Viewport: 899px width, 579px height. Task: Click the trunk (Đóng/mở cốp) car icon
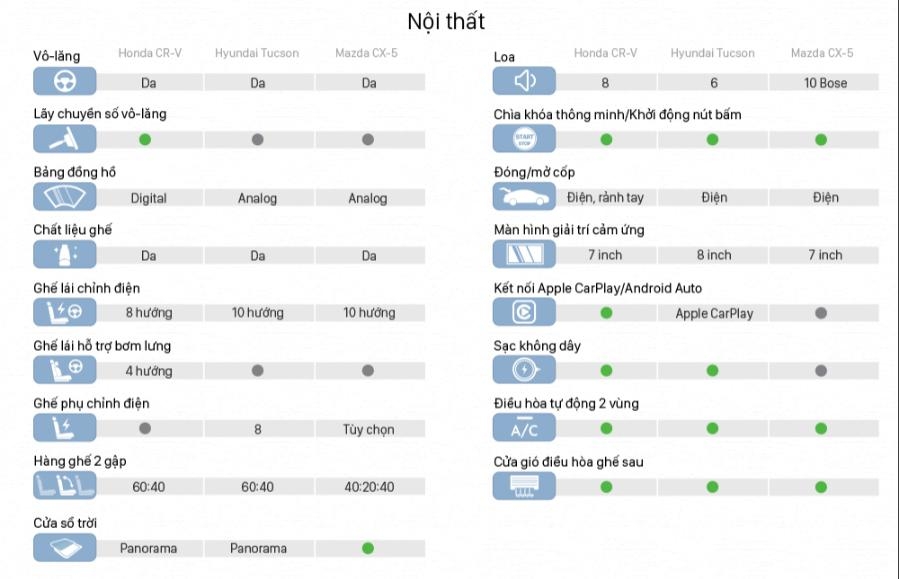525,197
